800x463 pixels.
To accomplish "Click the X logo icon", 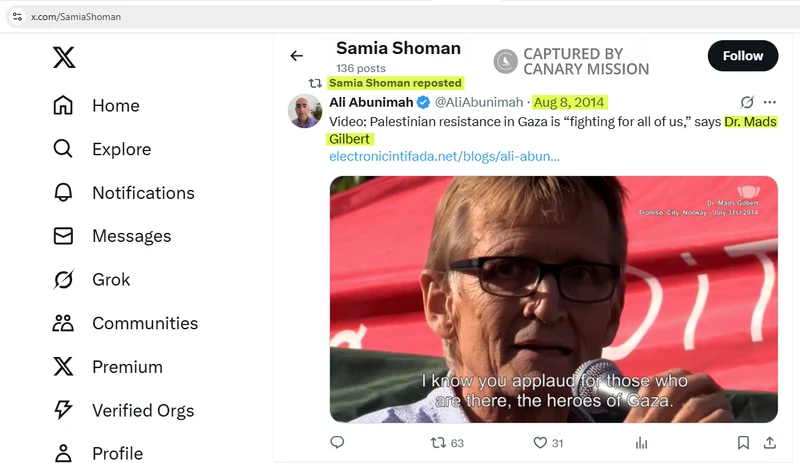I will tap(64, 58).
